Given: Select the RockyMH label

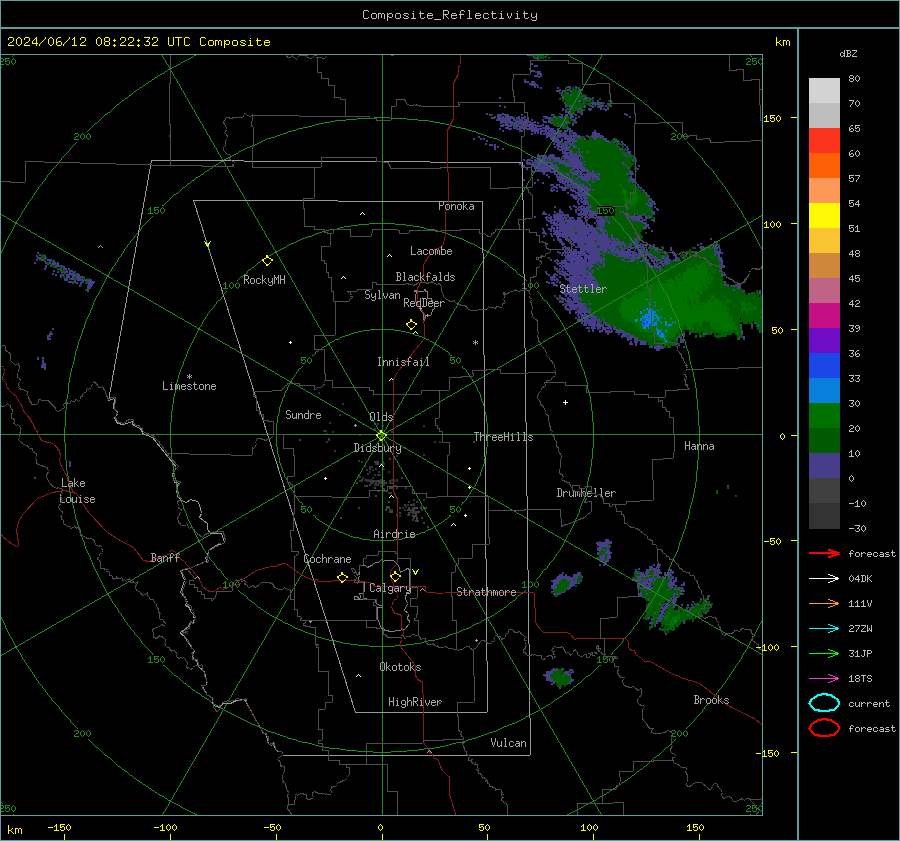Looking at the screenshot, I should coord(264,280).
